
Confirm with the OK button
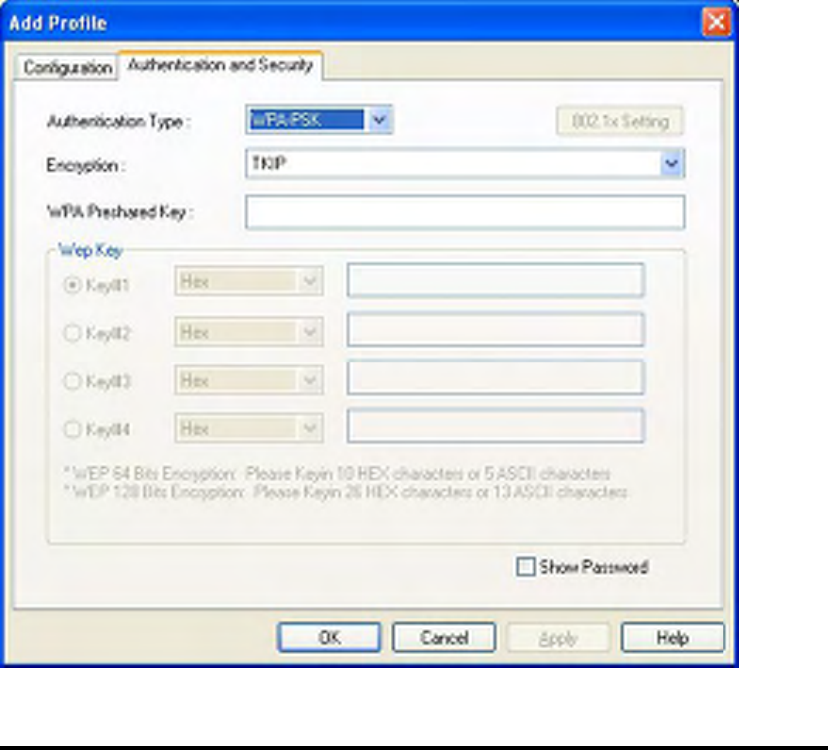[x=329, y=638]
